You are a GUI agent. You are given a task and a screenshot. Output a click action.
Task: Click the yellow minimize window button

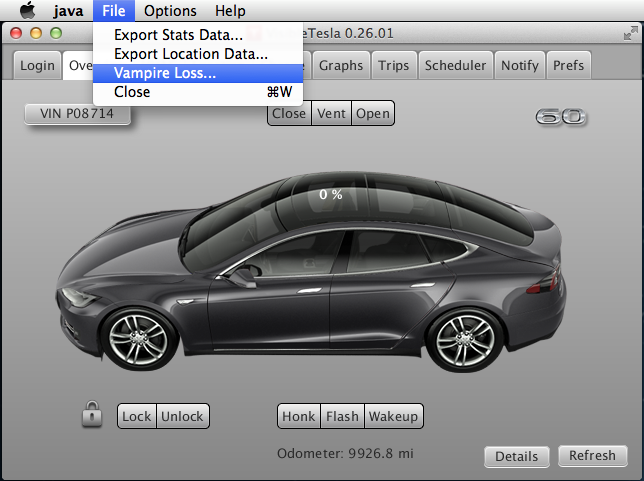click(36, 33)
